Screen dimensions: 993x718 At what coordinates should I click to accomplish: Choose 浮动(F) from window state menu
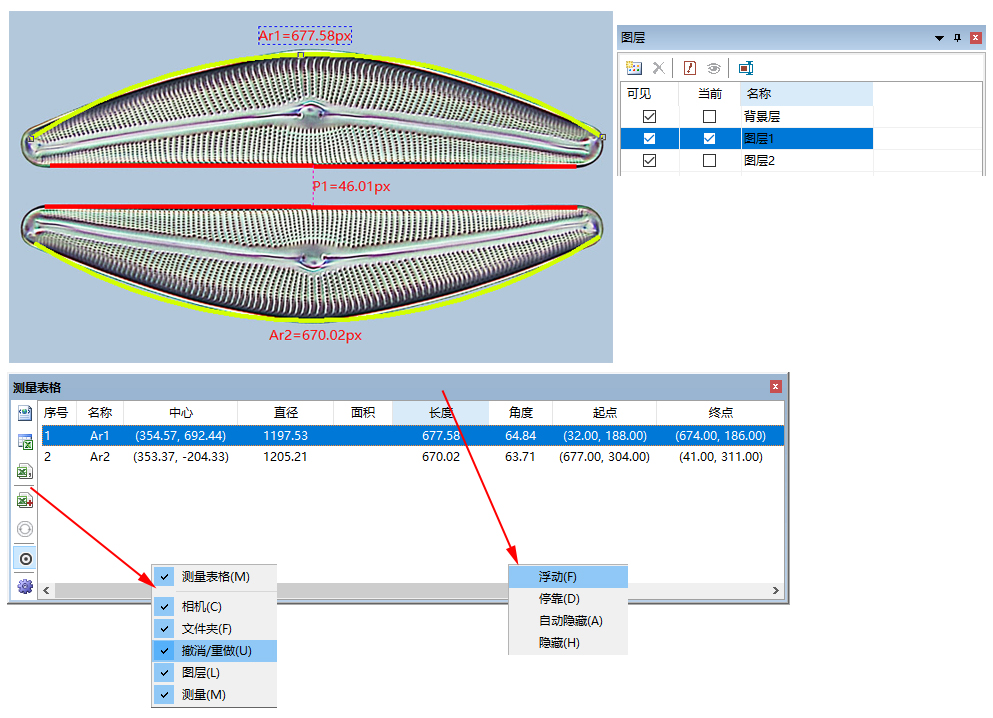click(x=568, y=577)
